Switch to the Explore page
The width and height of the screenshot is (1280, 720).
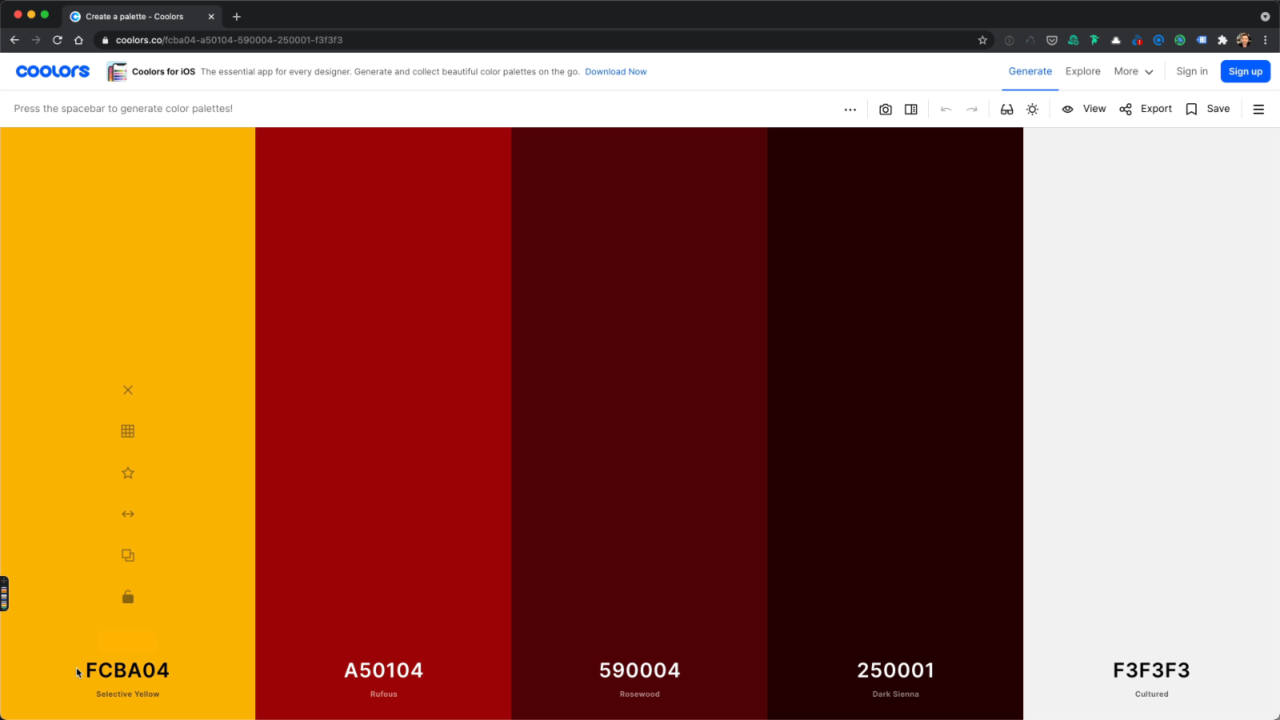point(1083,72)
